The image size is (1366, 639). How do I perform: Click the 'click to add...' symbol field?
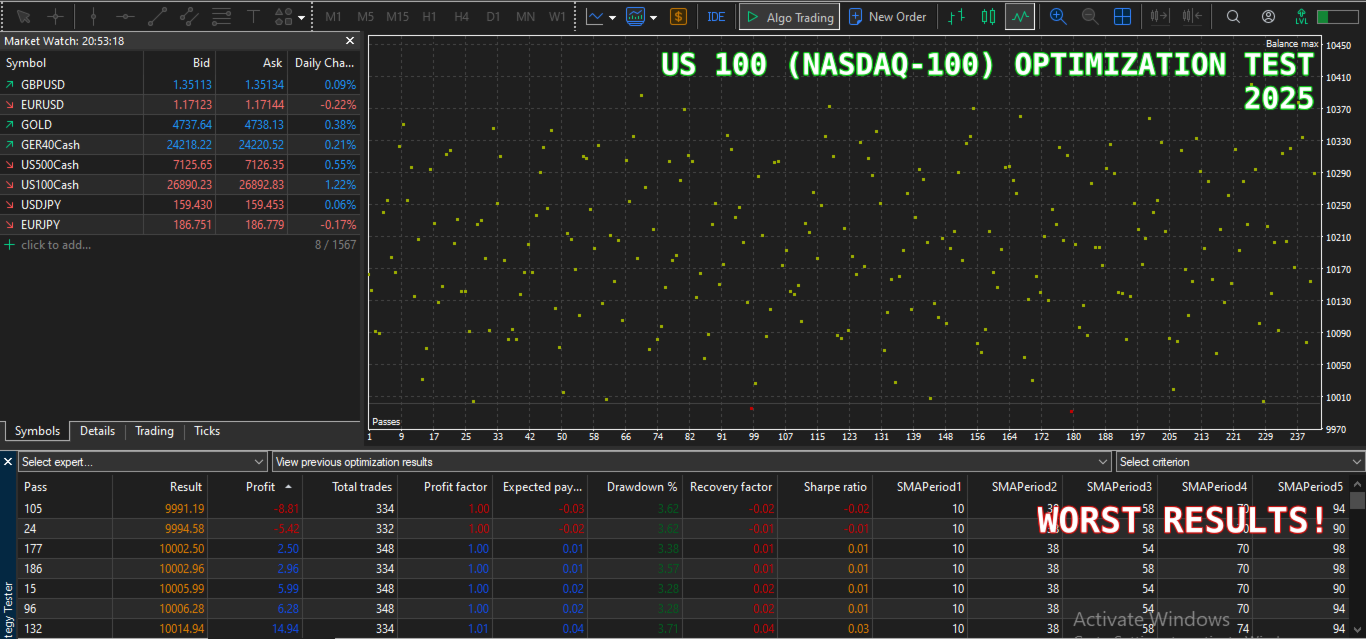click(56, 245)
